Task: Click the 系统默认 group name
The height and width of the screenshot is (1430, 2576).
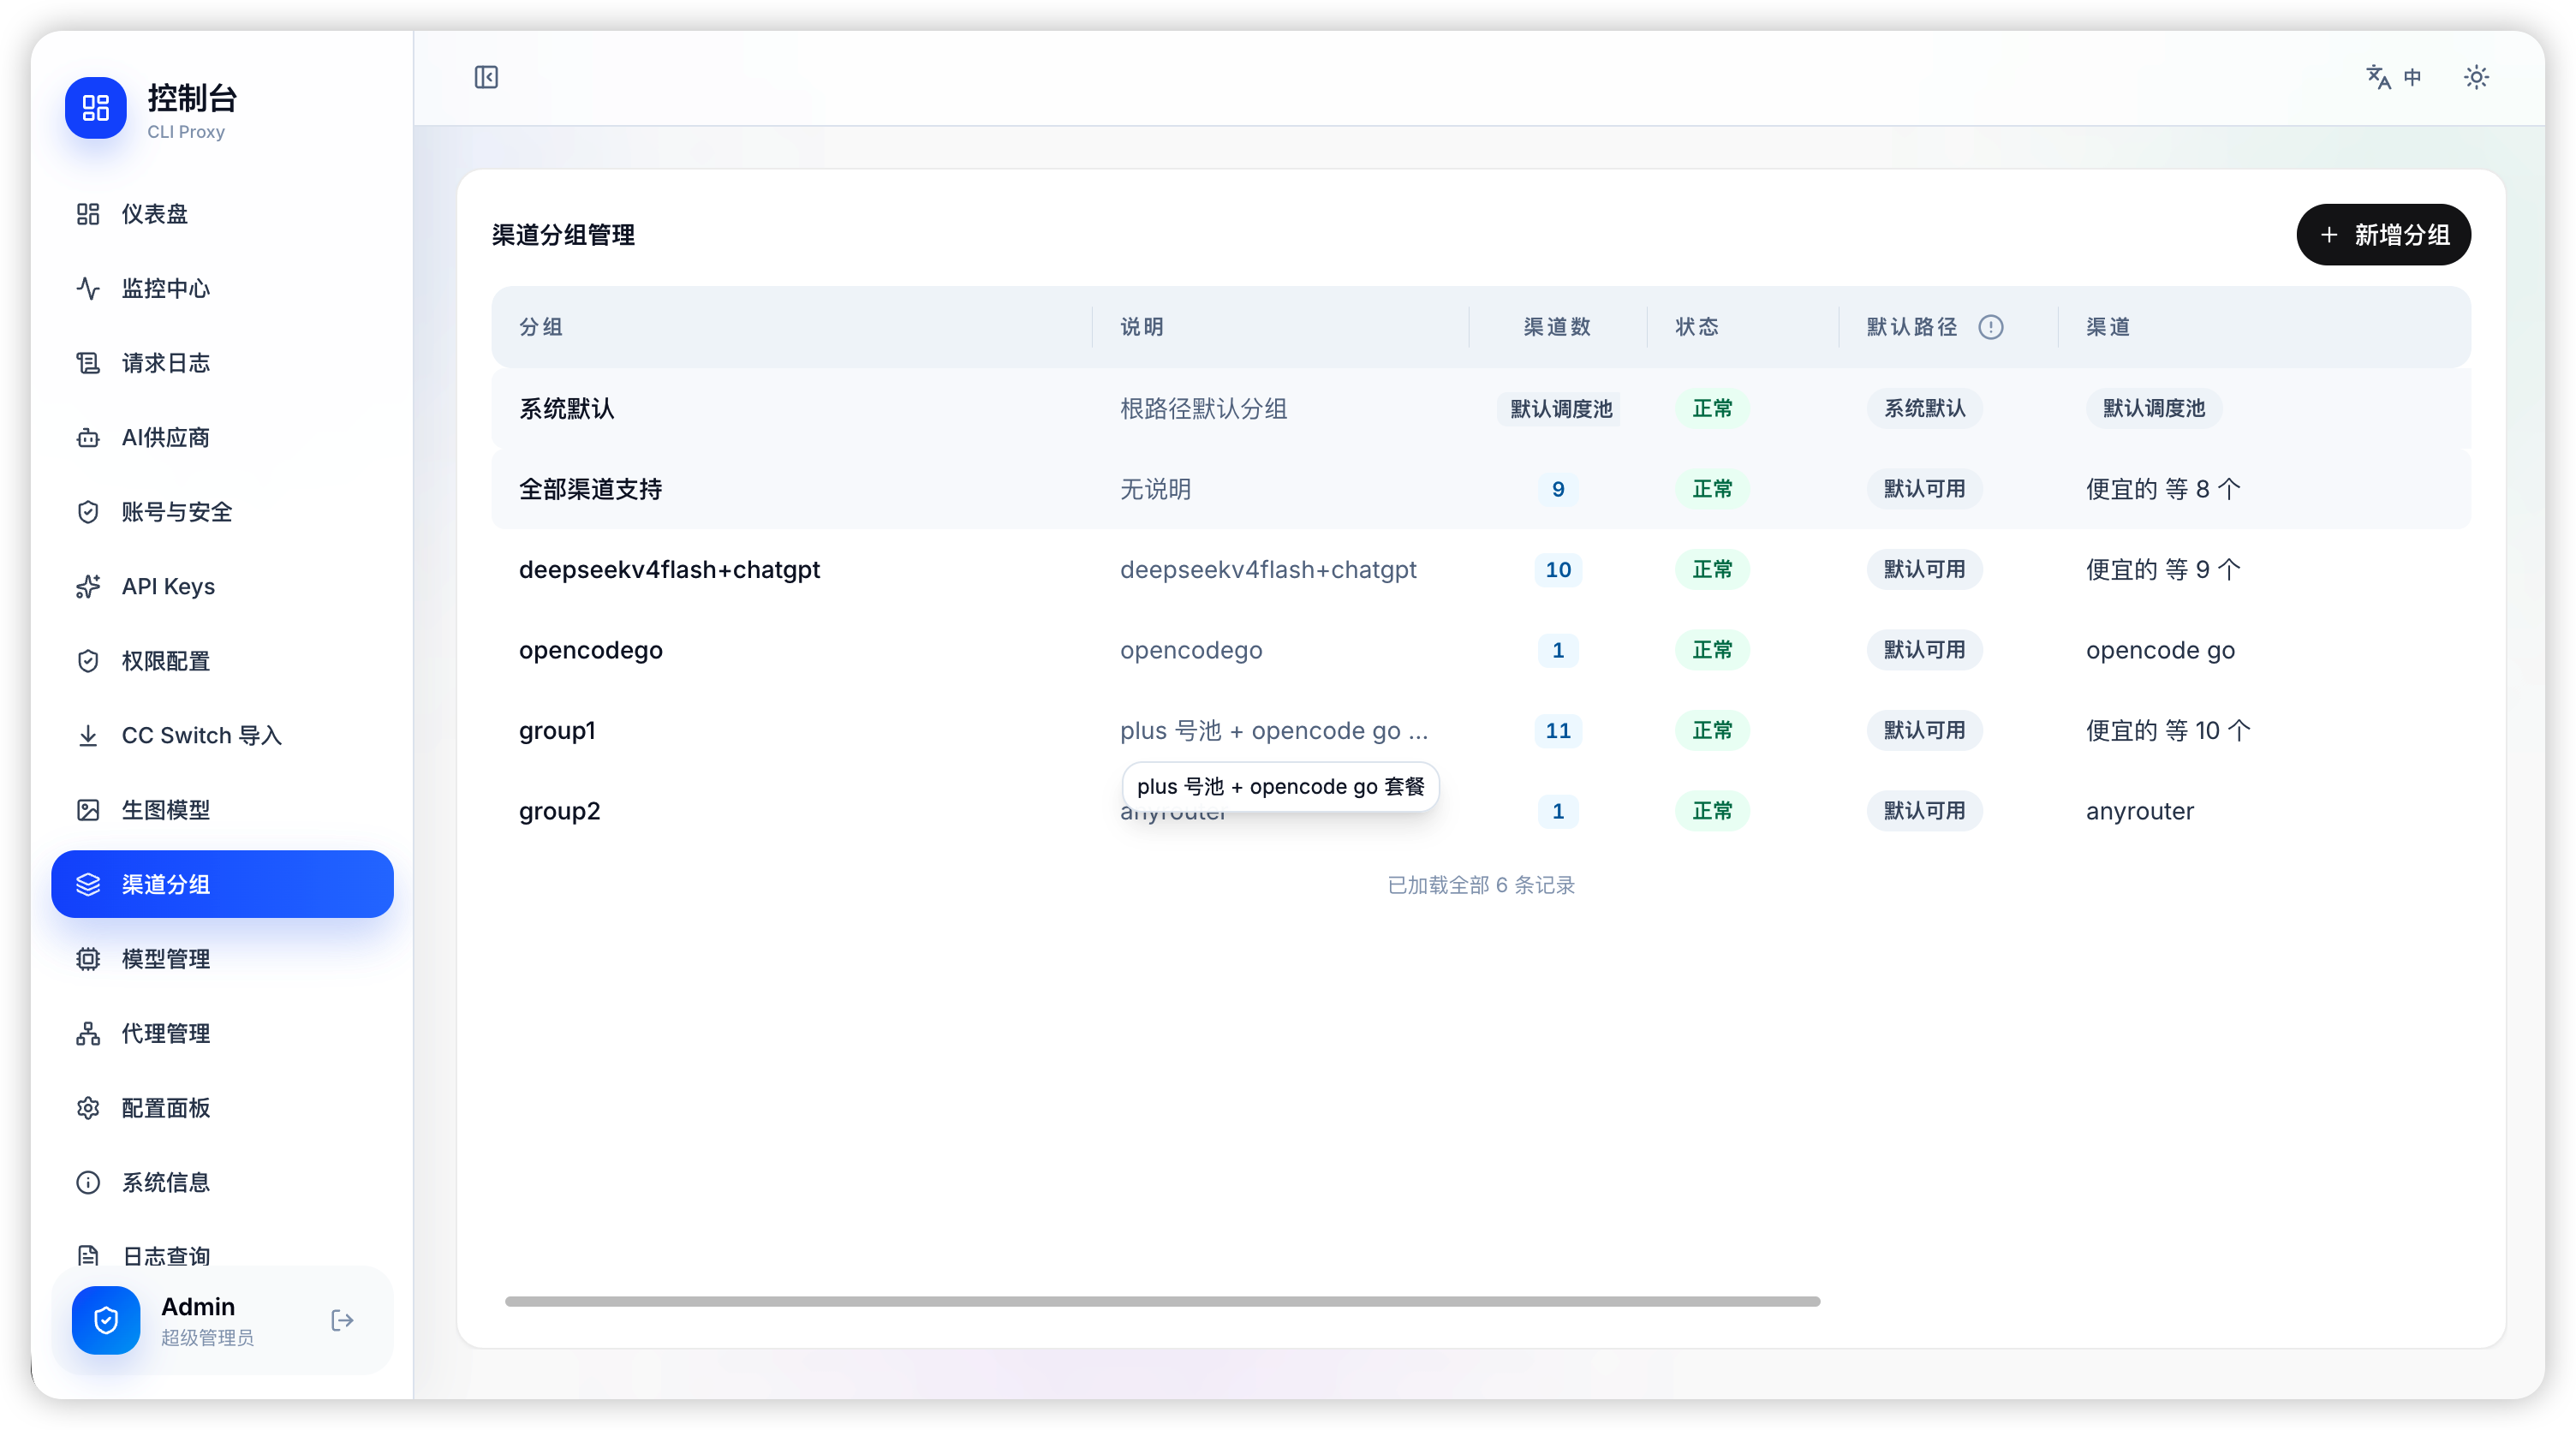Action: point(566,408)
